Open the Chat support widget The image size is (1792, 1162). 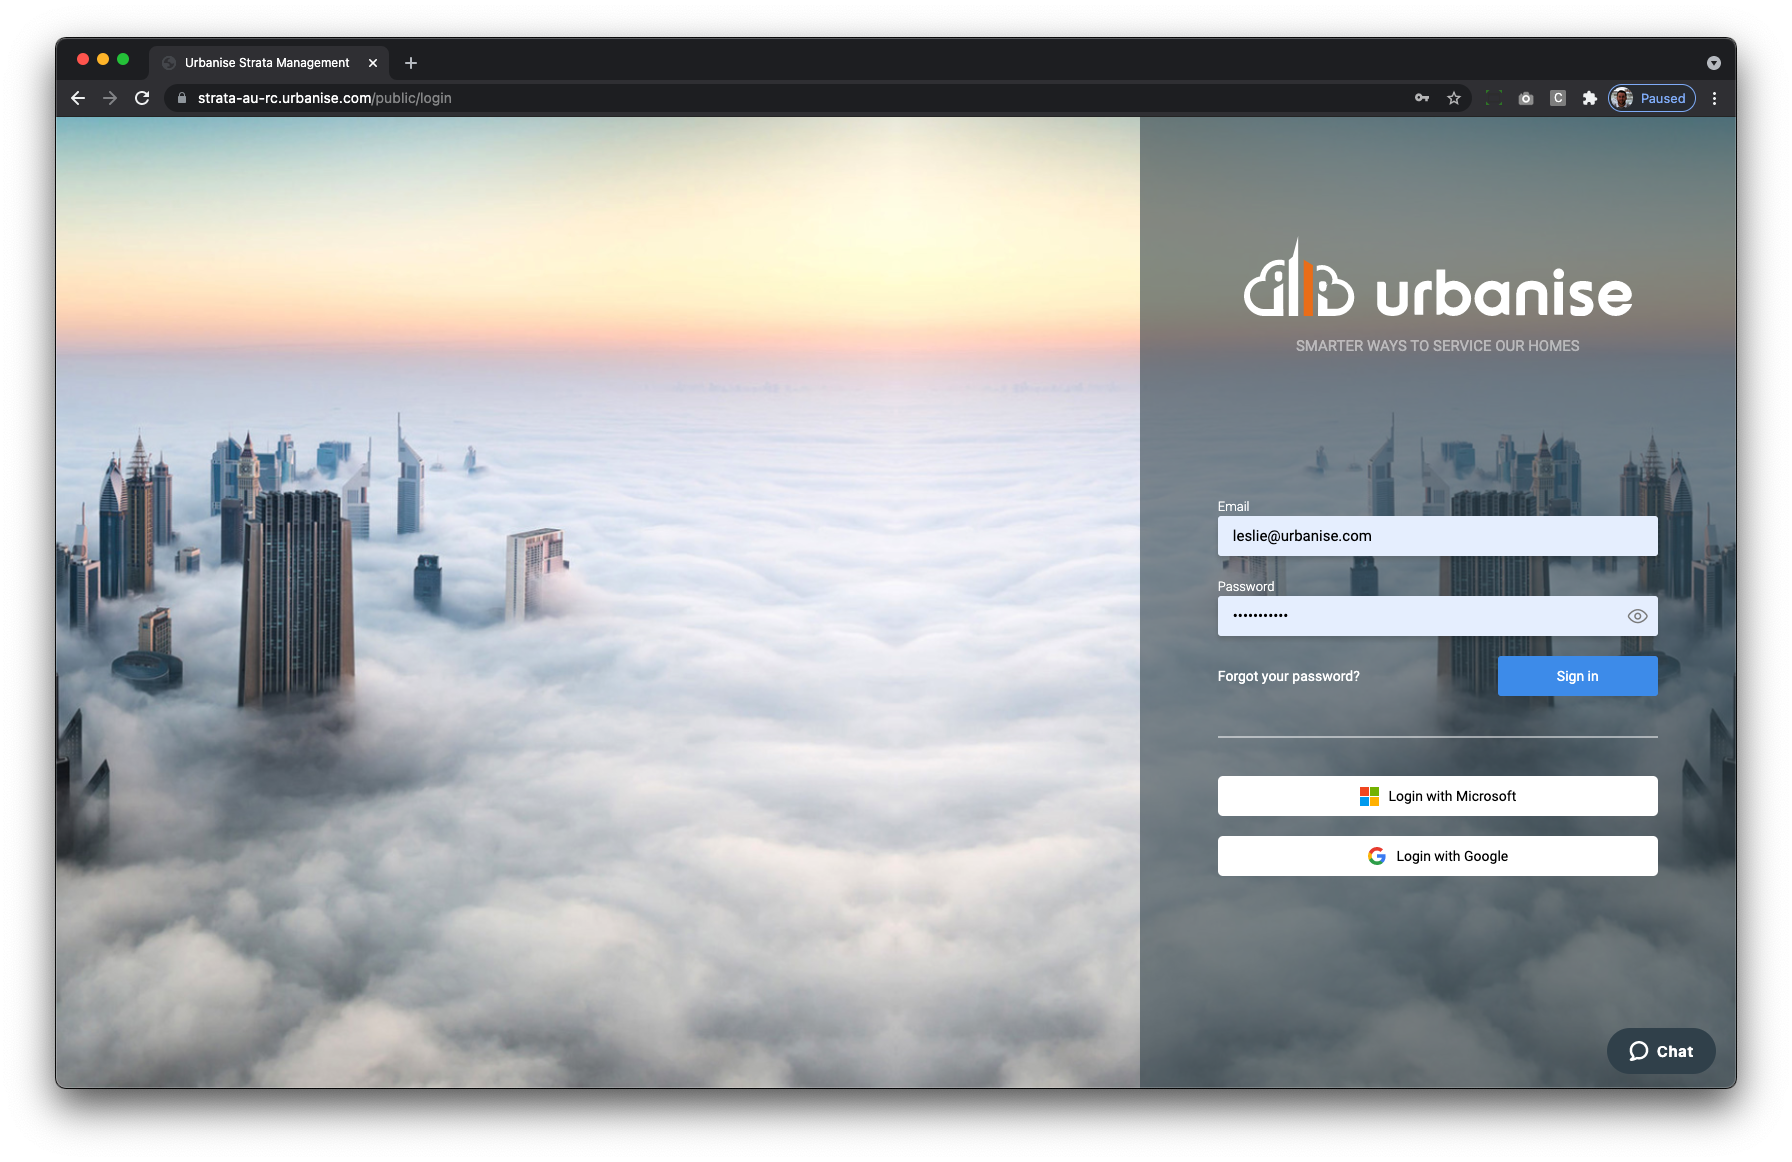click(x=1661, y=1051)
